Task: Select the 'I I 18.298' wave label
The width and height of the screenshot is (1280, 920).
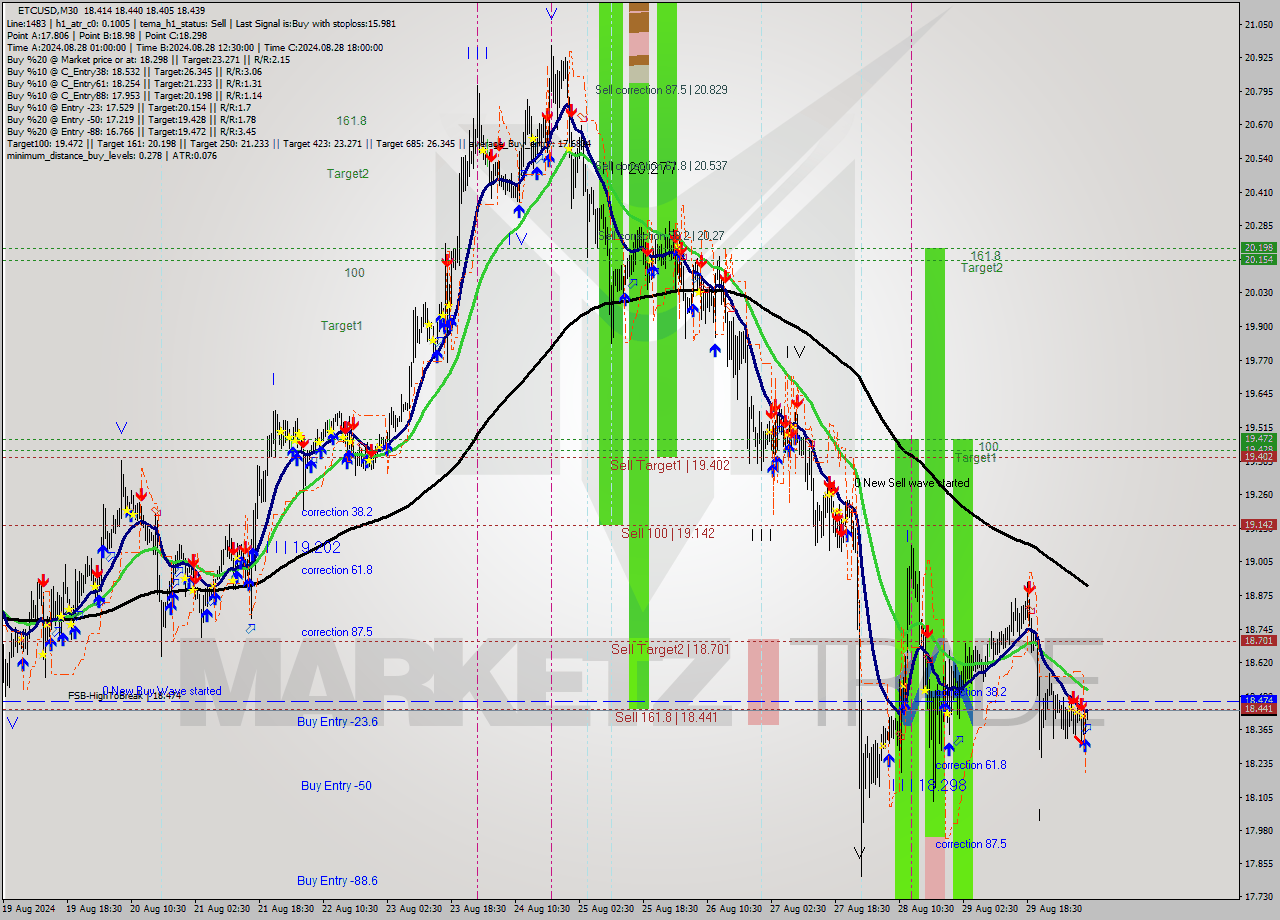Action: [928, 786]
